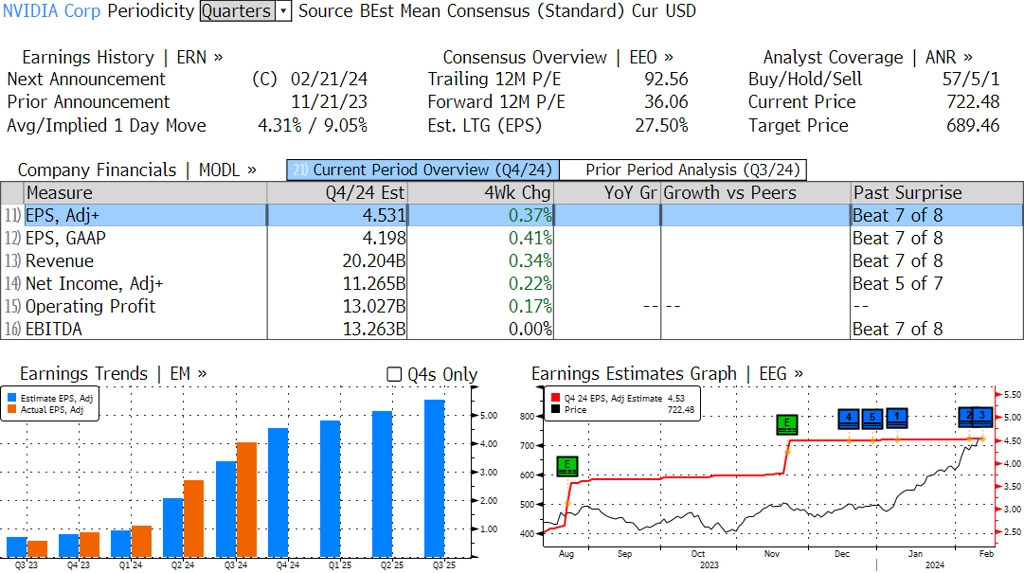
Task: Select row 11) EPS, Adj+
Action: pyautogui.click(x=512, y=216)
